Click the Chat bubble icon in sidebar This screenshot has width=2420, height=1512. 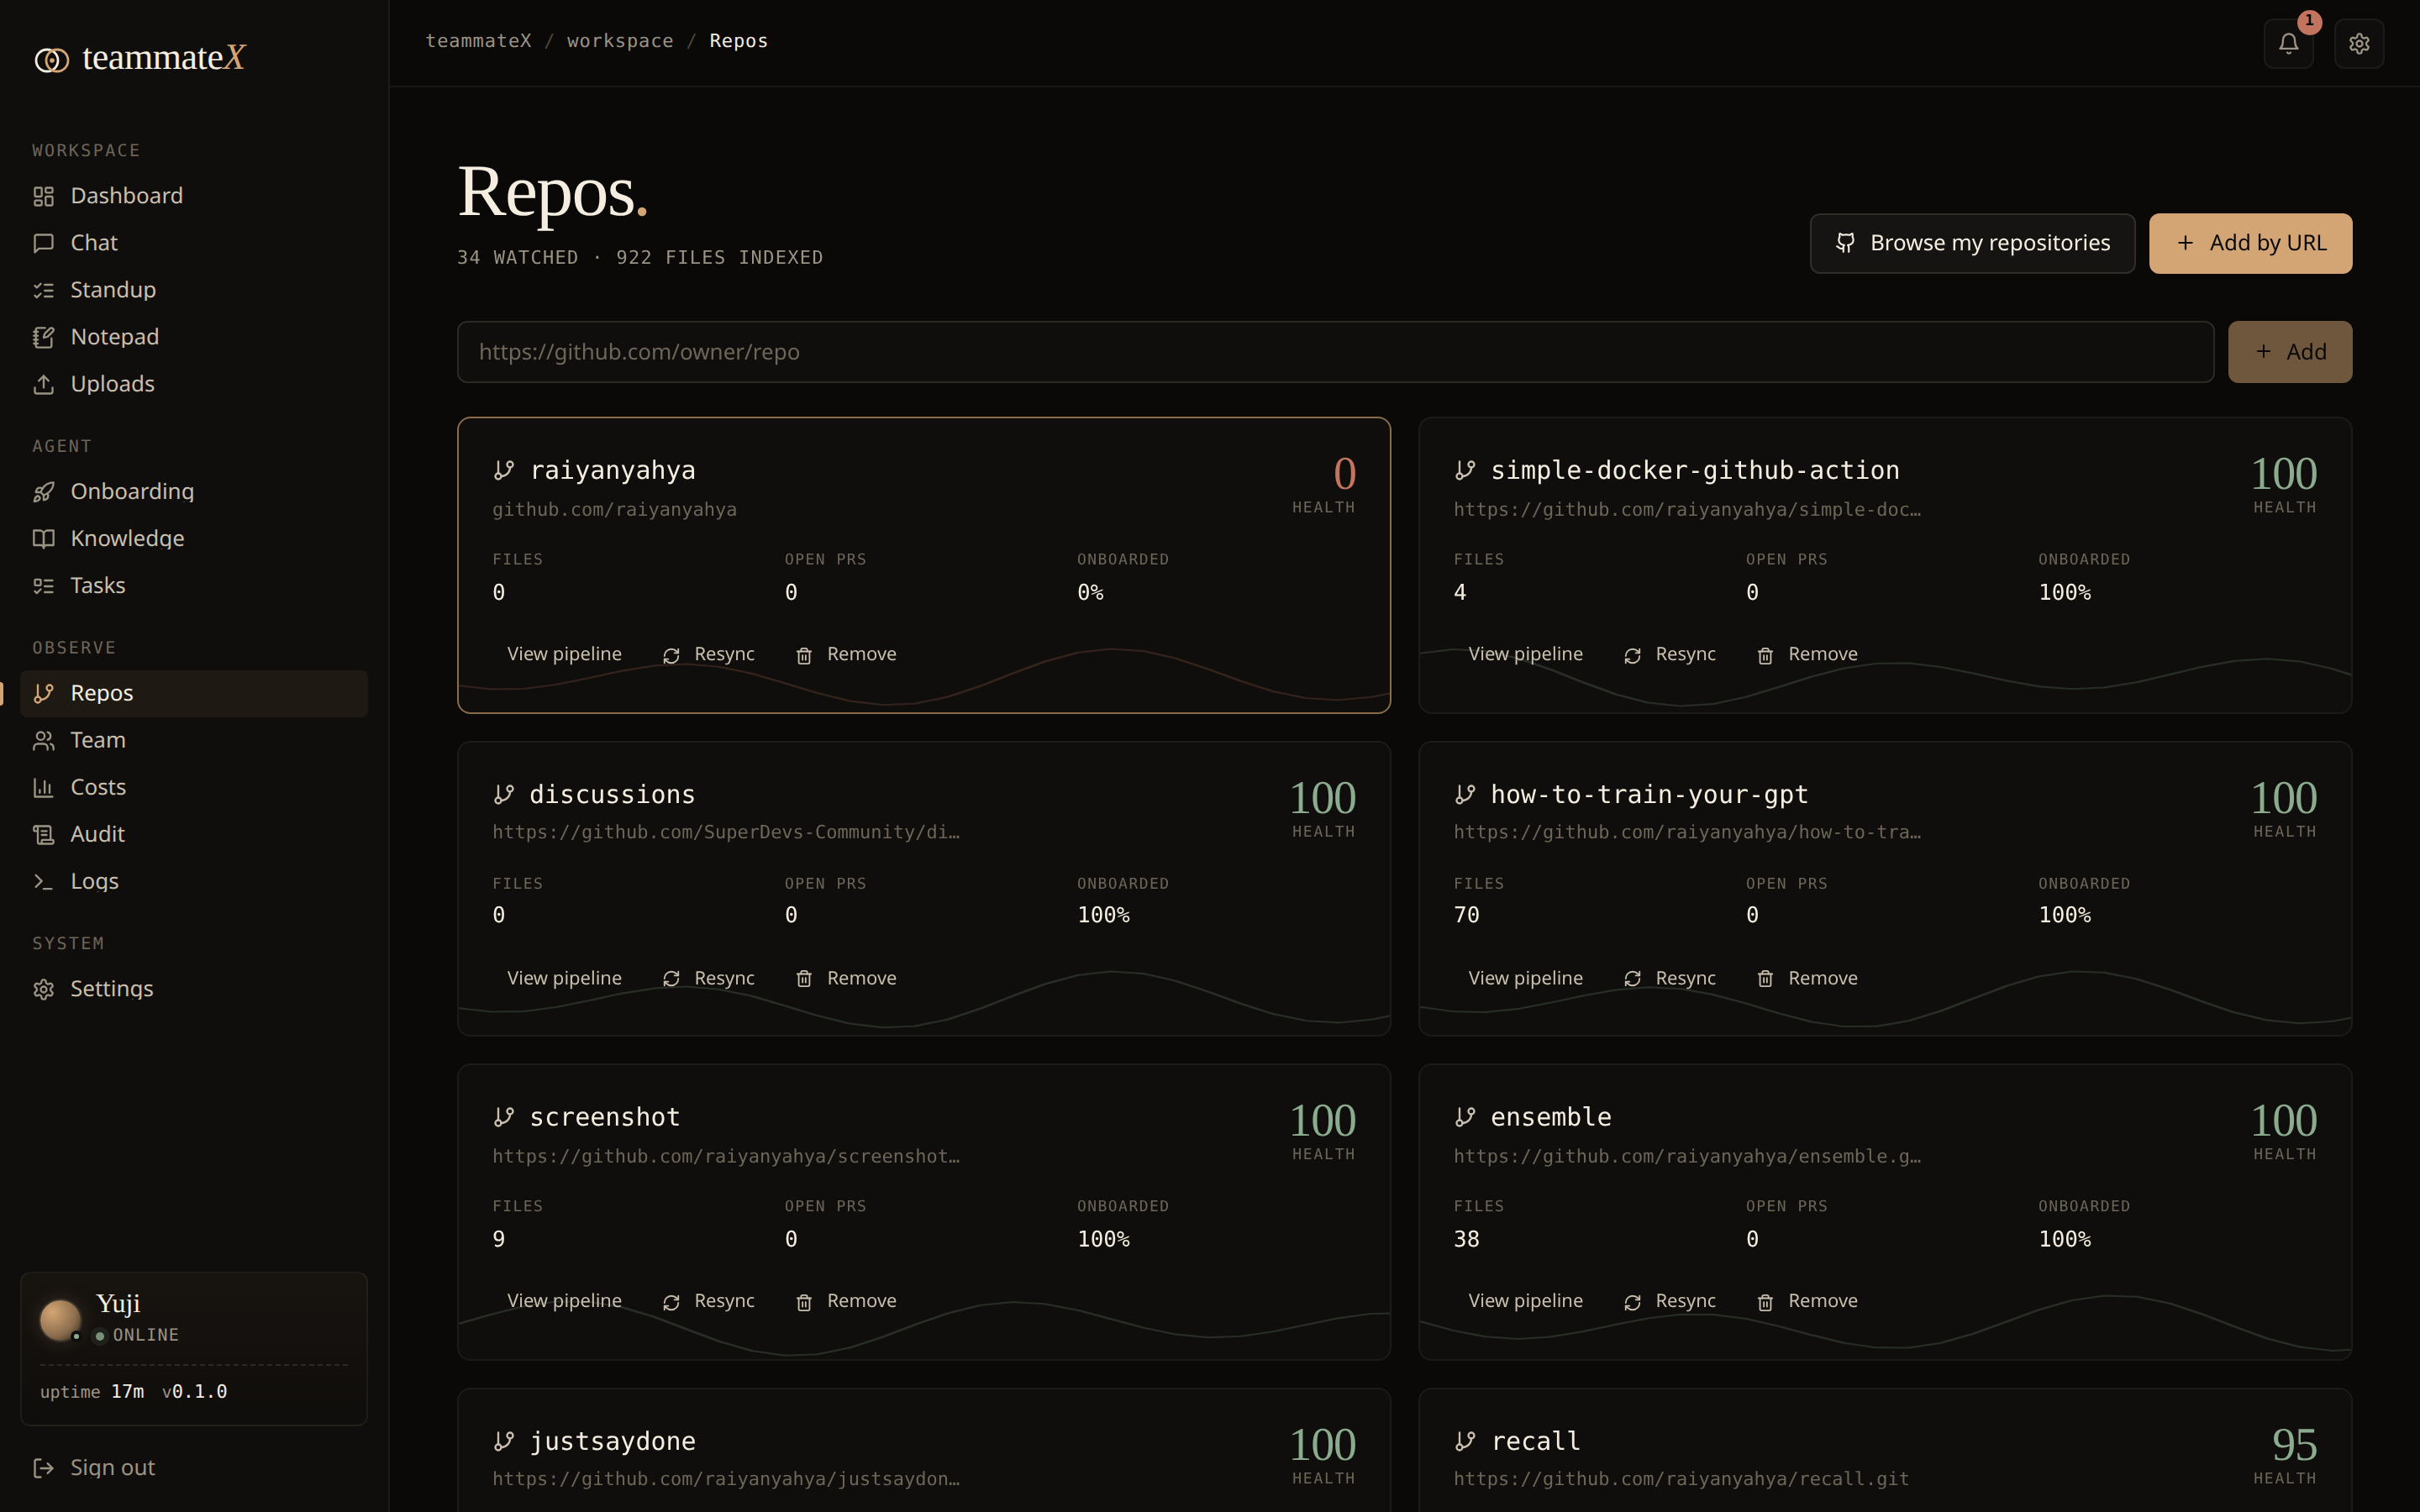[x=43, y=243]
